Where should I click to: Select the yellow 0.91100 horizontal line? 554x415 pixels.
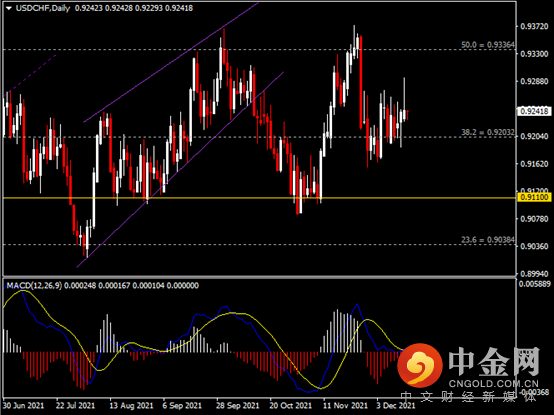coord(259,198)
